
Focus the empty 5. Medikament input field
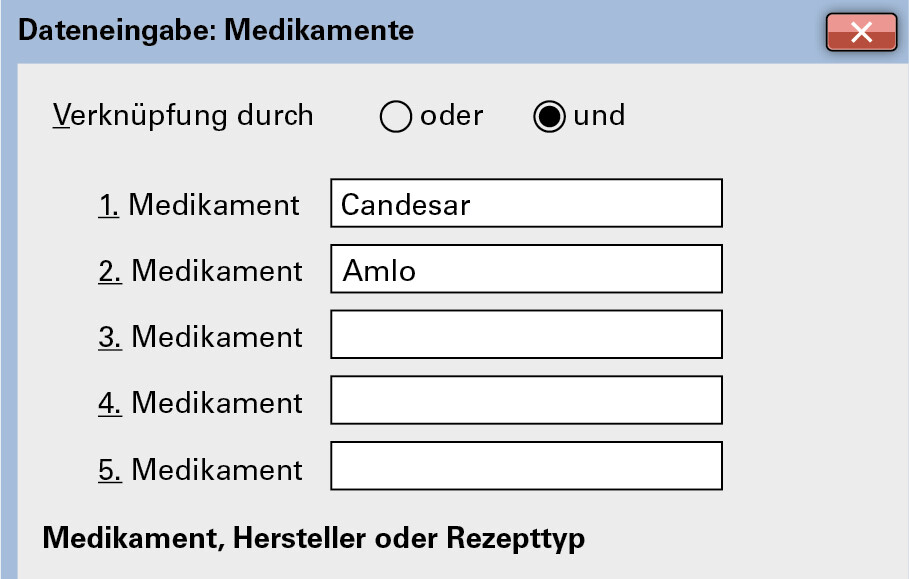point(526,467)
